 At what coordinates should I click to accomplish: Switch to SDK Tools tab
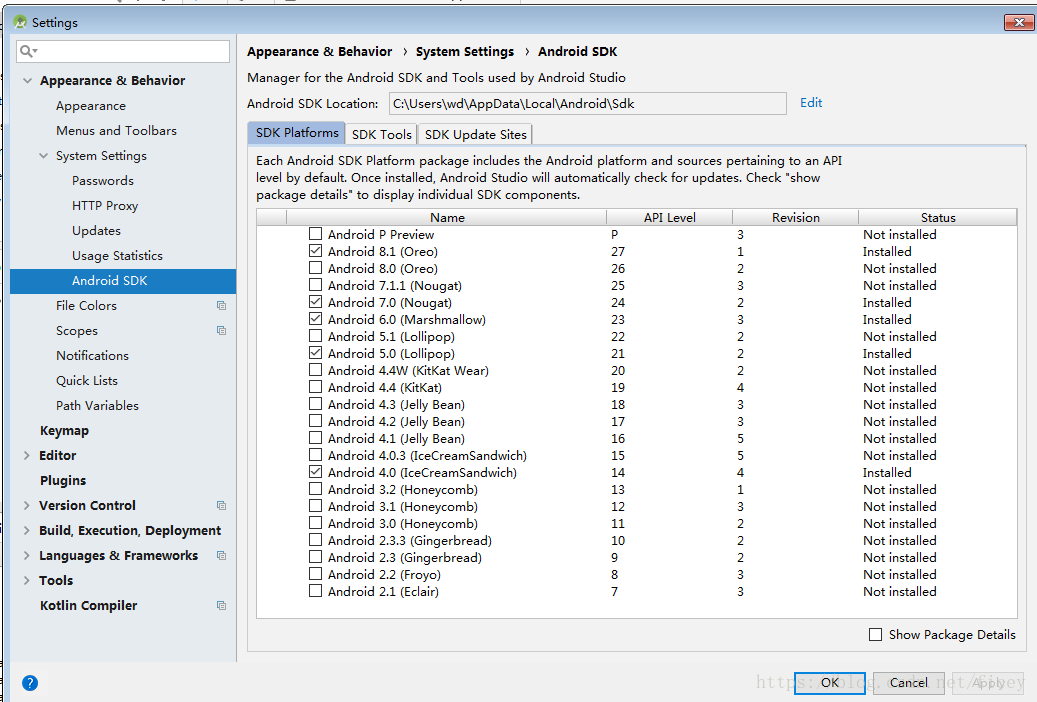(x=382, y=134)
